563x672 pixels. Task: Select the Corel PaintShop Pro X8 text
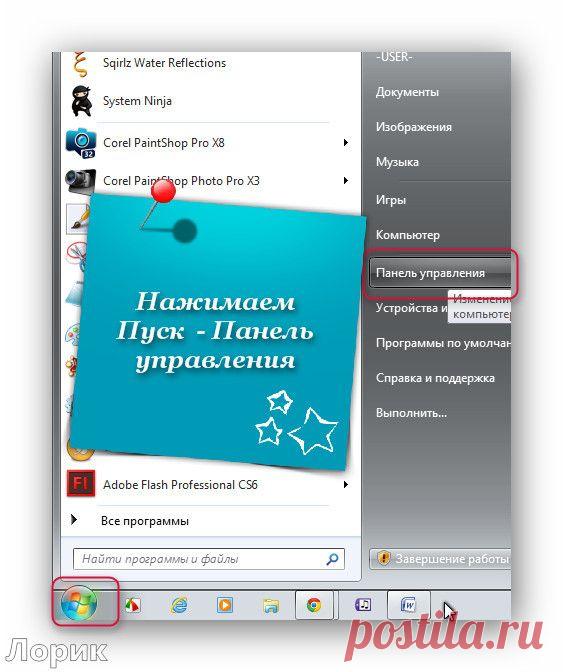click(164, 143)
